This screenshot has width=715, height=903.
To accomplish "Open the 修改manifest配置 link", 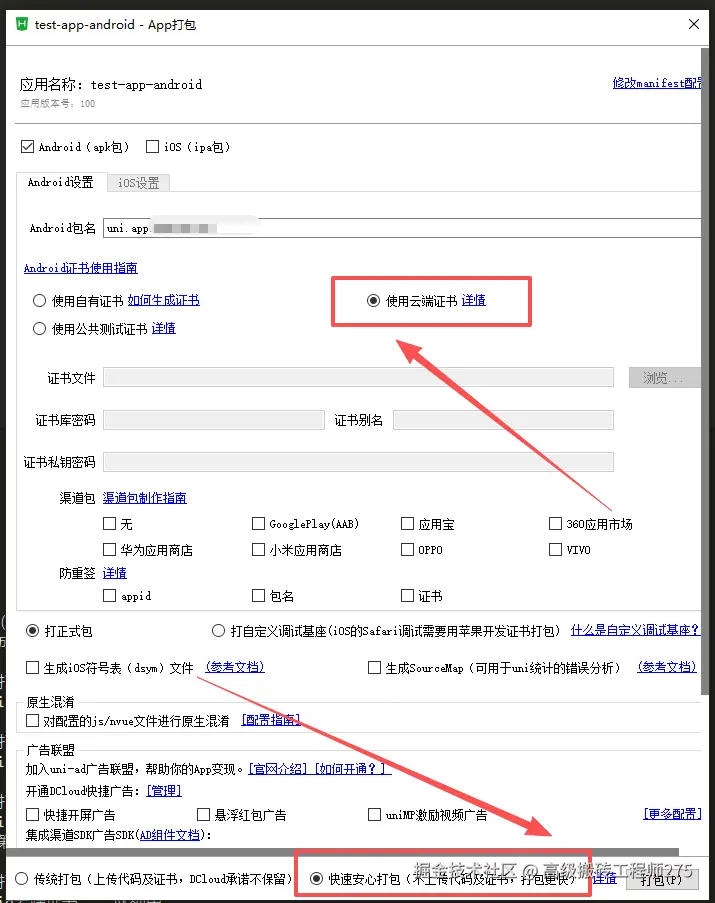I will [657, 83].
